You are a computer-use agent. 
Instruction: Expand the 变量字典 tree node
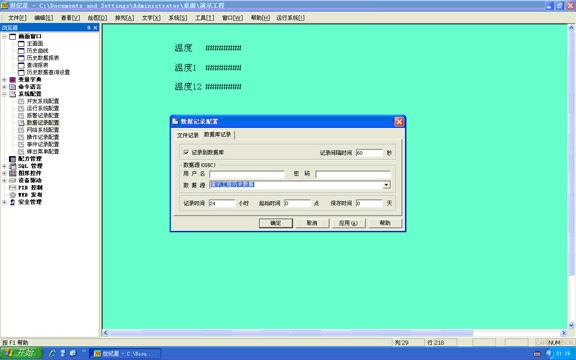tap(4, 80)
